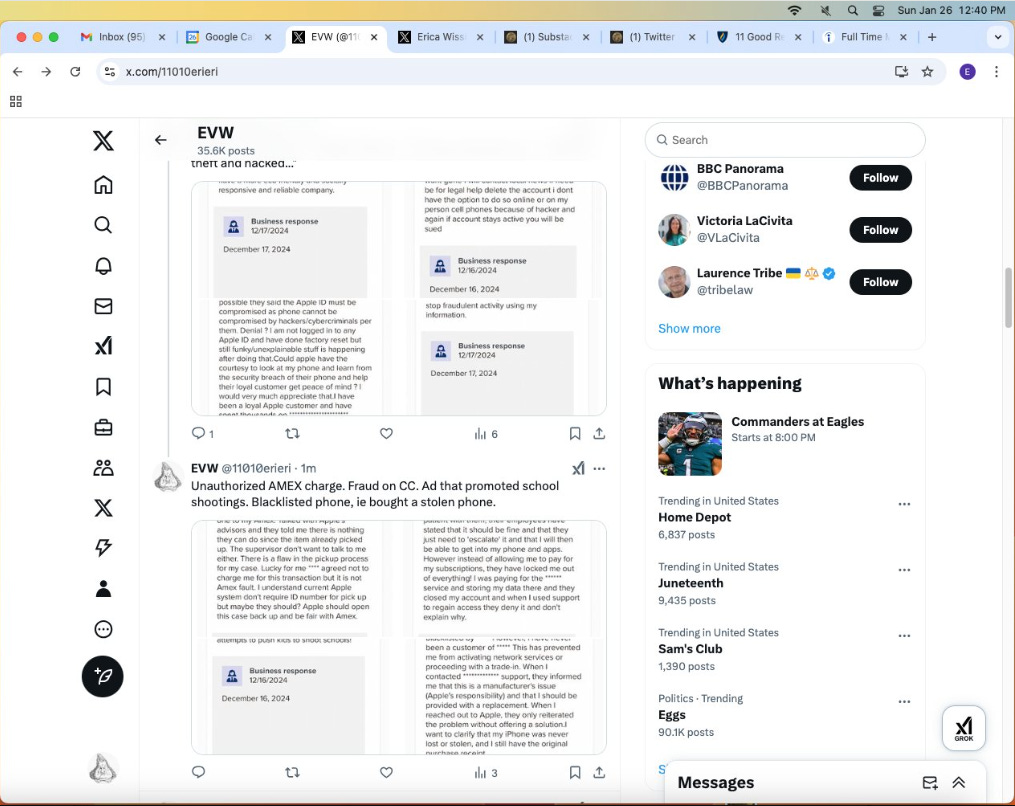This screenshot has width=1015, height=806.
Task: Reply to first post with 1 reply
Action: click(202, 434)
